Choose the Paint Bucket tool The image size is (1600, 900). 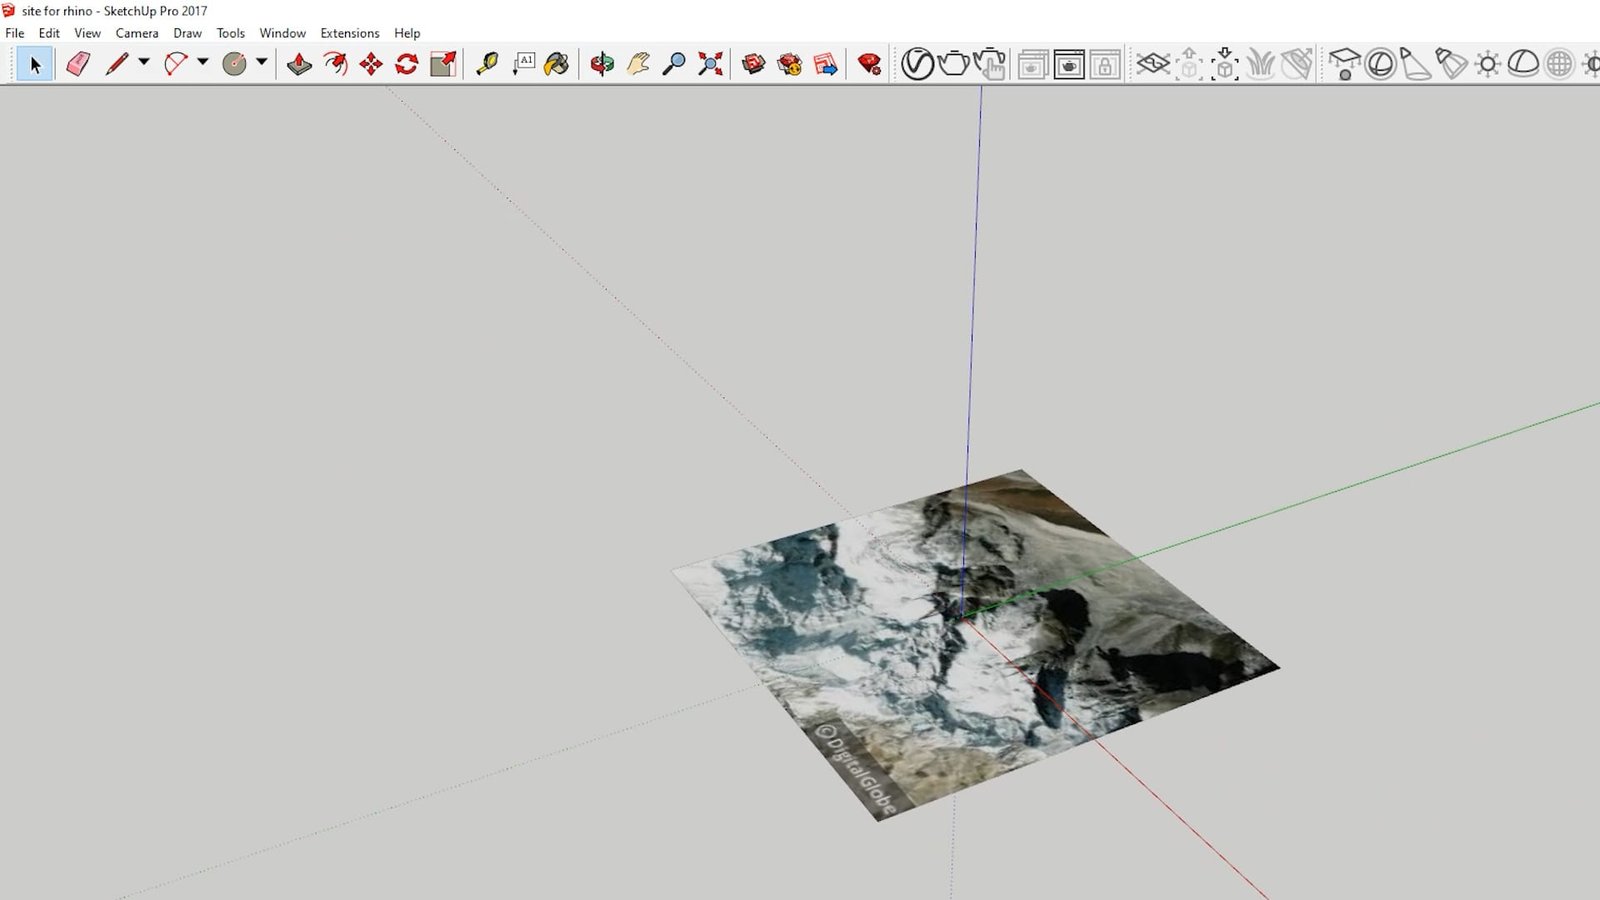(x=557, y=64)
